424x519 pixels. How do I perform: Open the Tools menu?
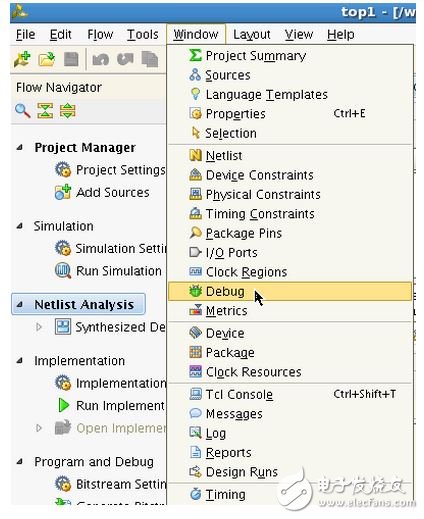142,34
